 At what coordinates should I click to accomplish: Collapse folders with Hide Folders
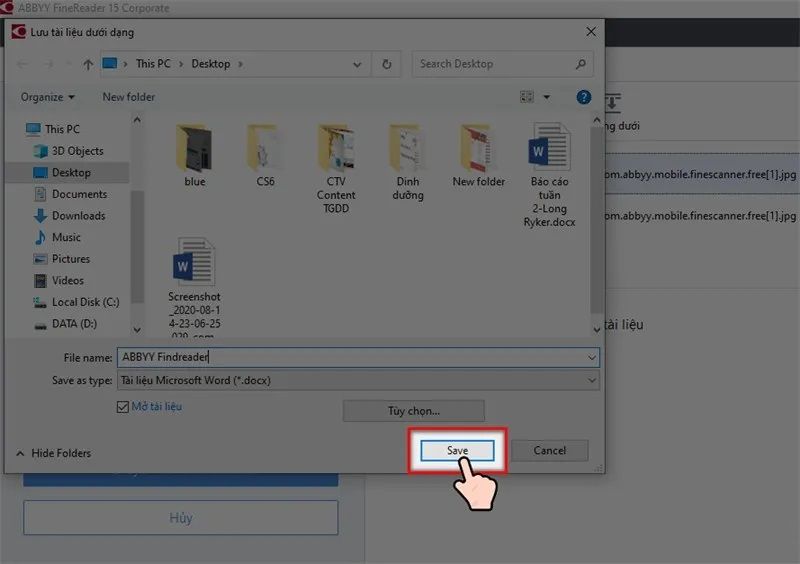[54, 453]
